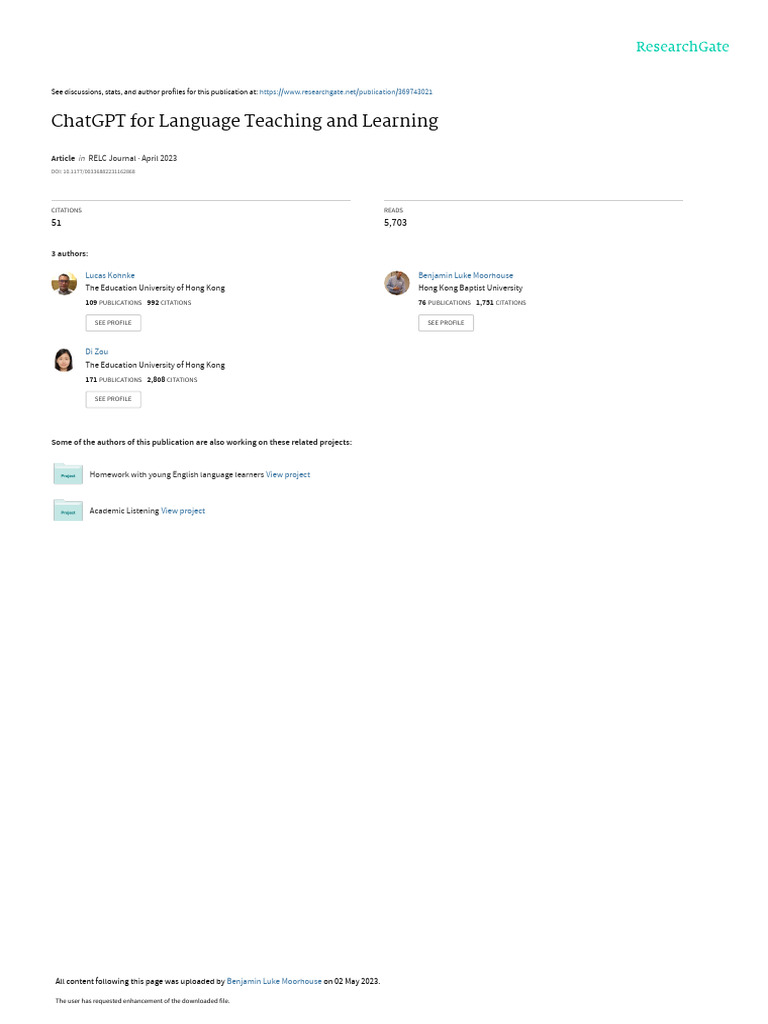Click the reads count 5,703

click(395, 223)
